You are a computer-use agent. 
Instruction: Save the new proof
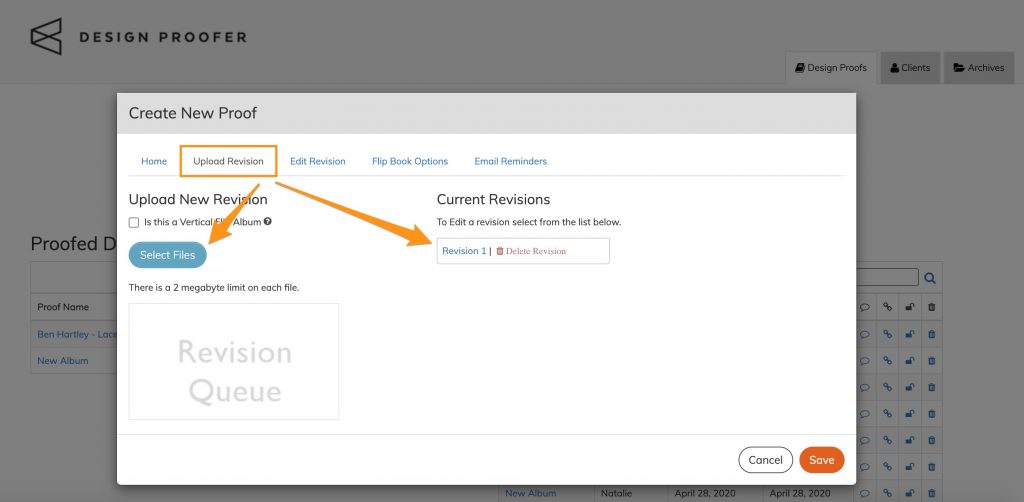[x=822, y=460]
